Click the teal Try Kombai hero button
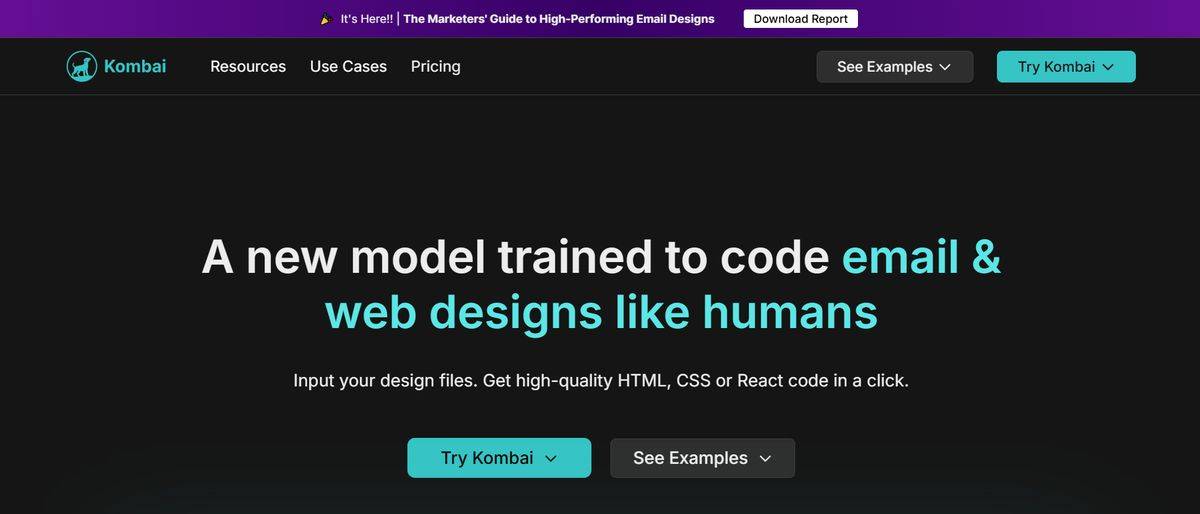This screenshot has width=1200, height=514. coord(499,458)
